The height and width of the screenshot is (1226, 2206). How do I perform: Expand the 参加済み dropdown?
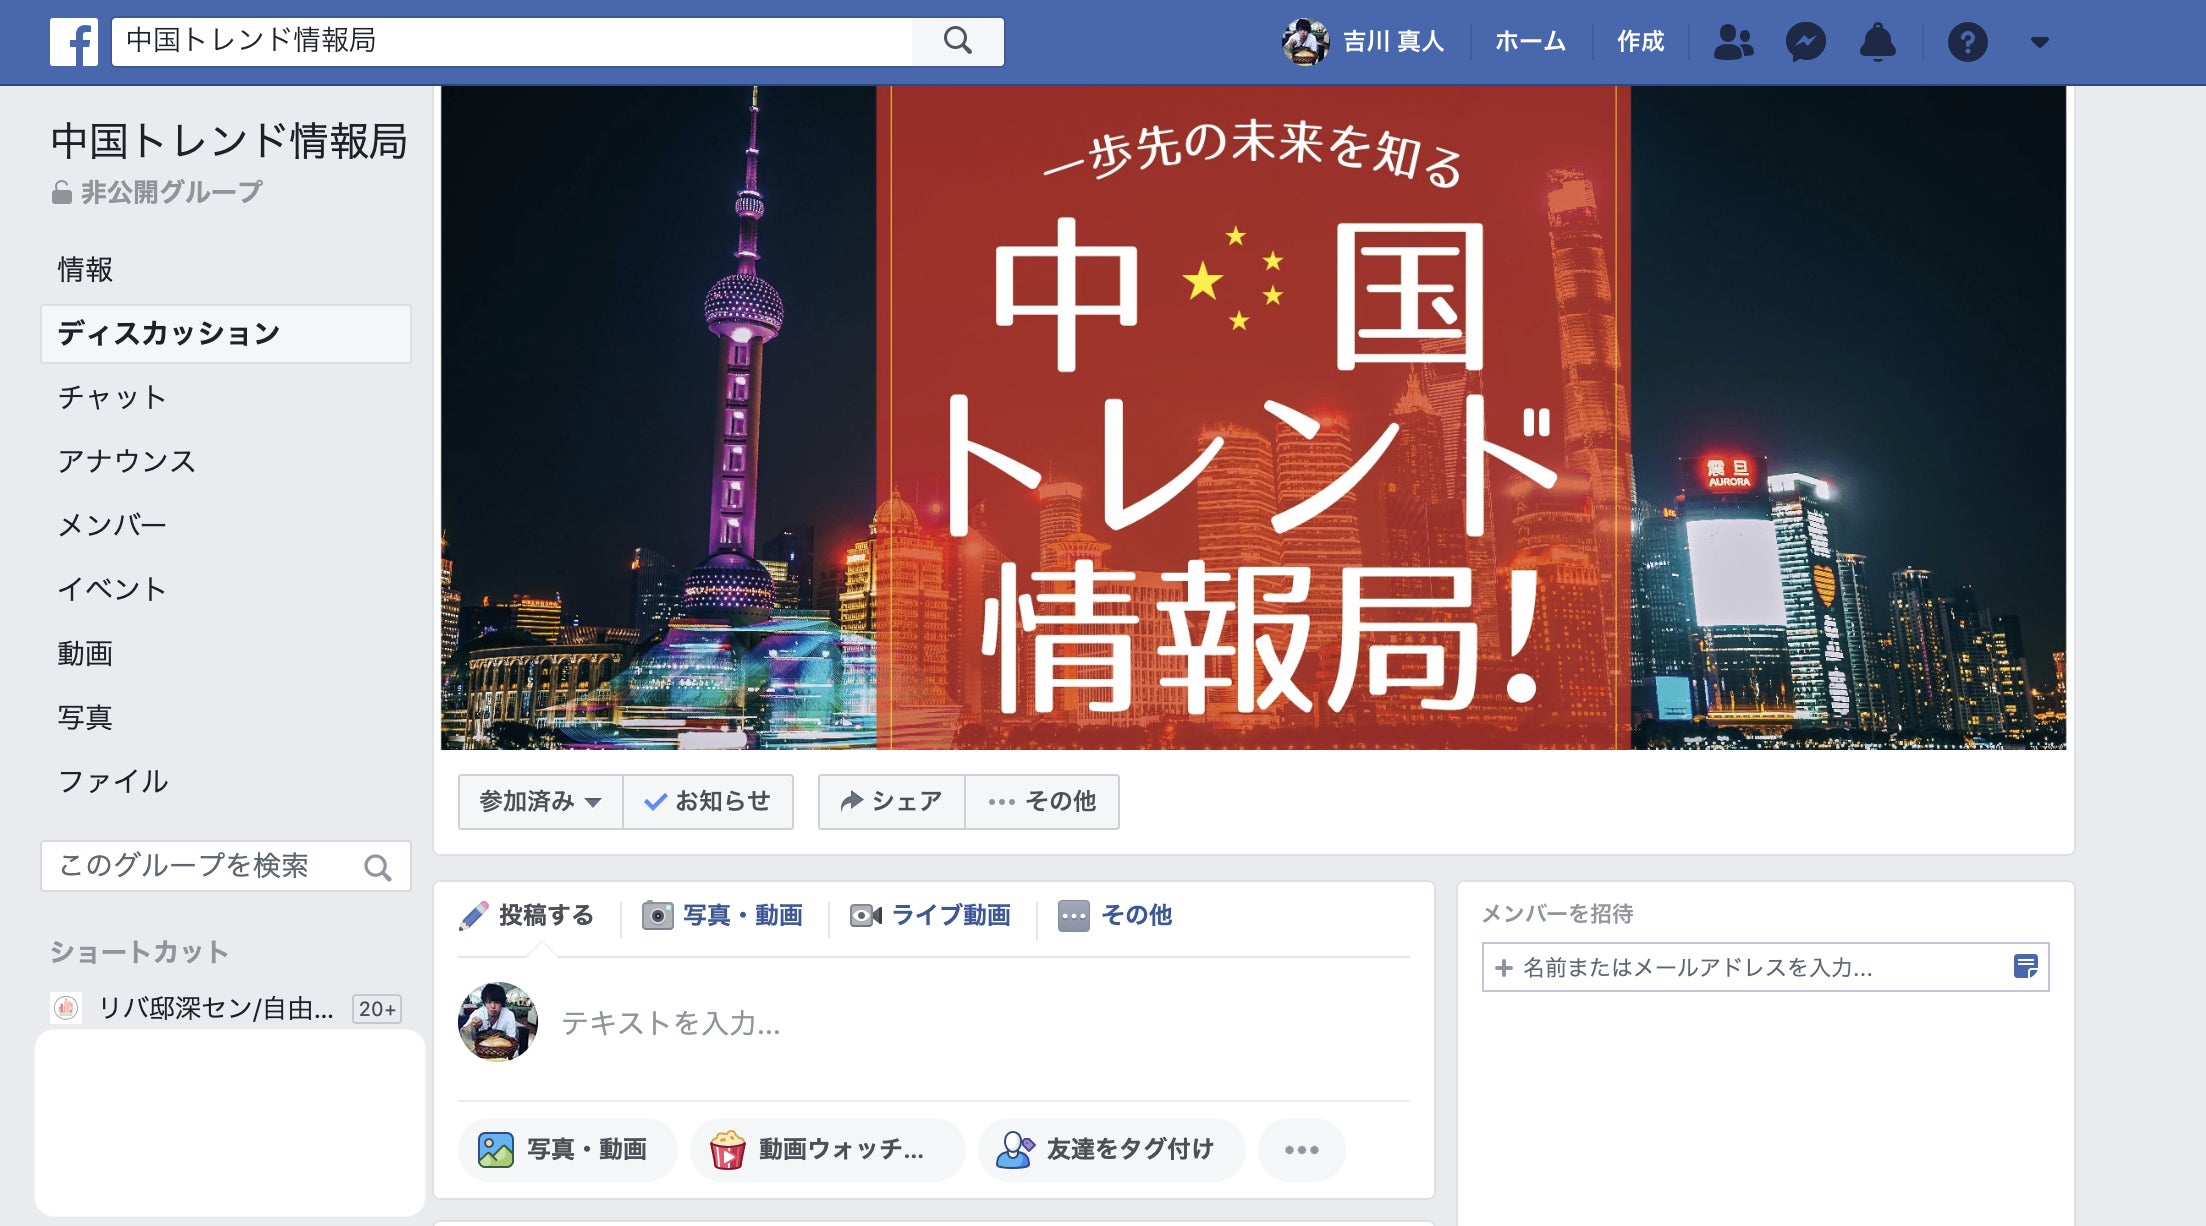[x=540, y=801]
